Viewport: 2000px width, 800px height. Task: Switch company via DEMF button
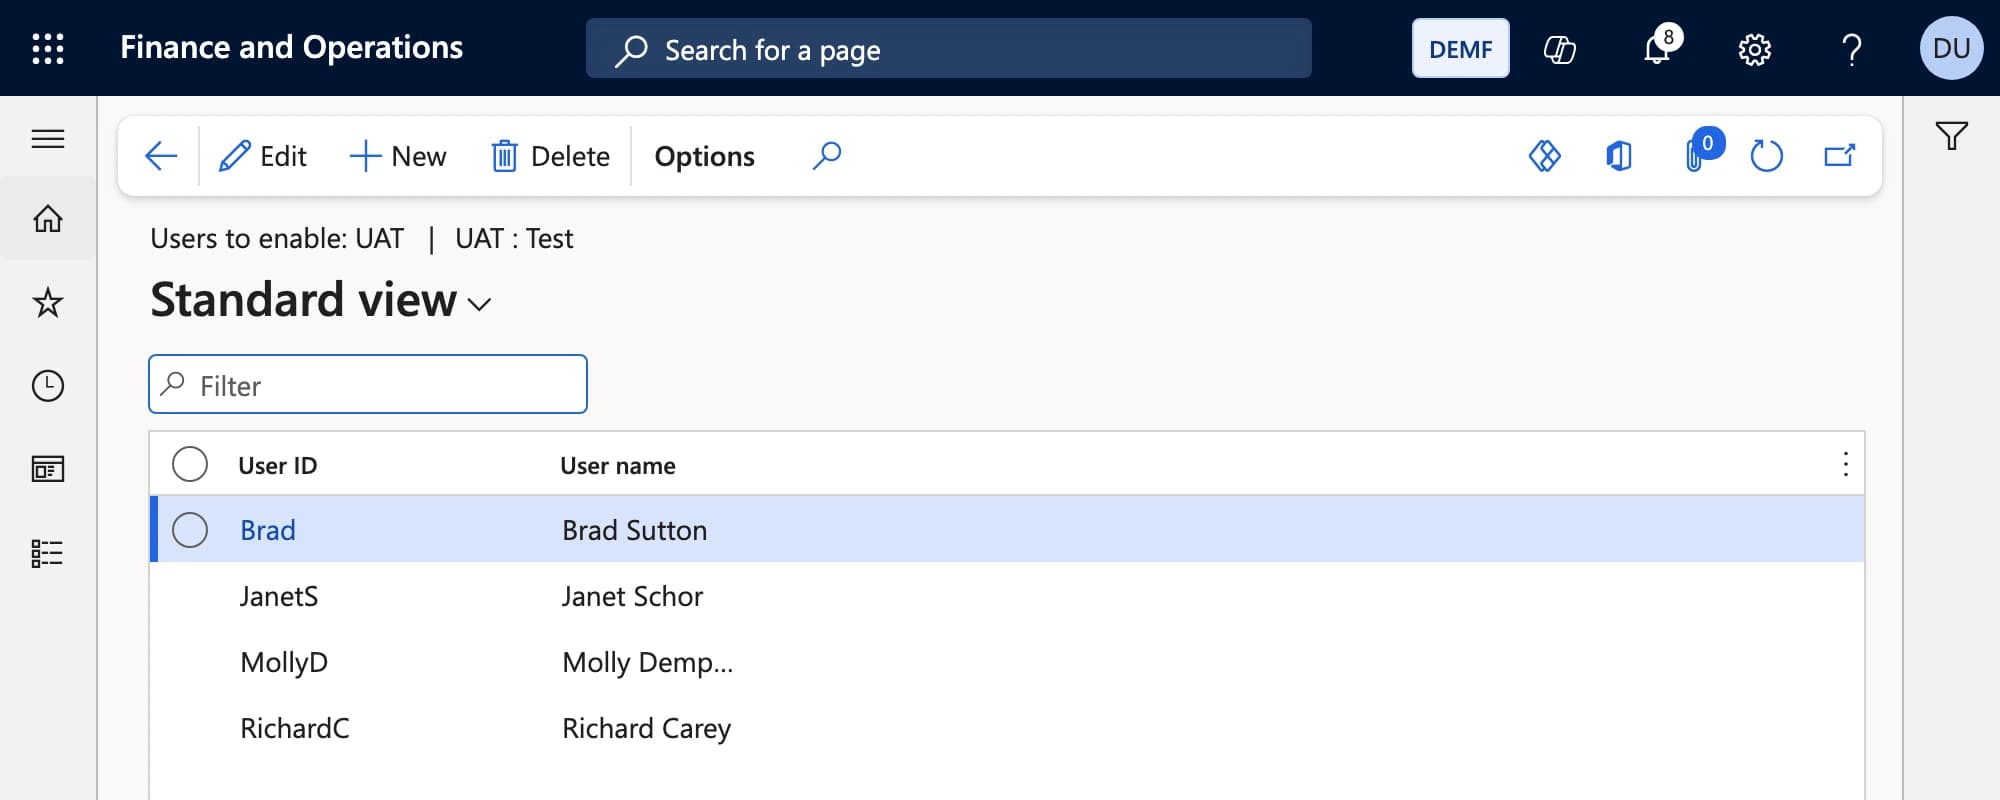1460,48
